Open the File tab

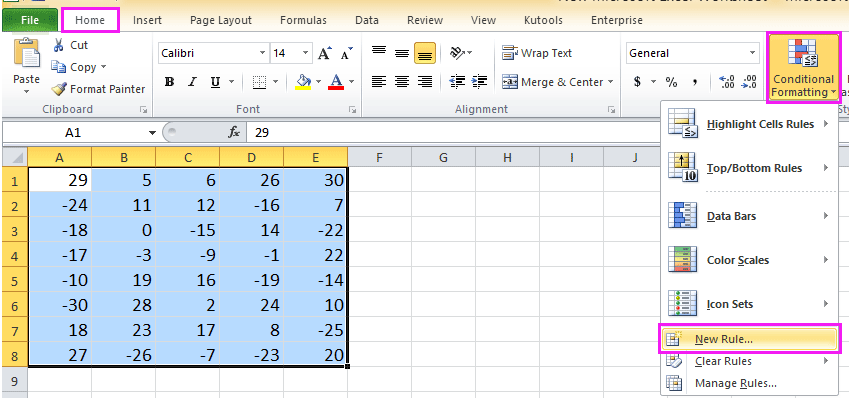pyautogui.click(x=30, y=21)
